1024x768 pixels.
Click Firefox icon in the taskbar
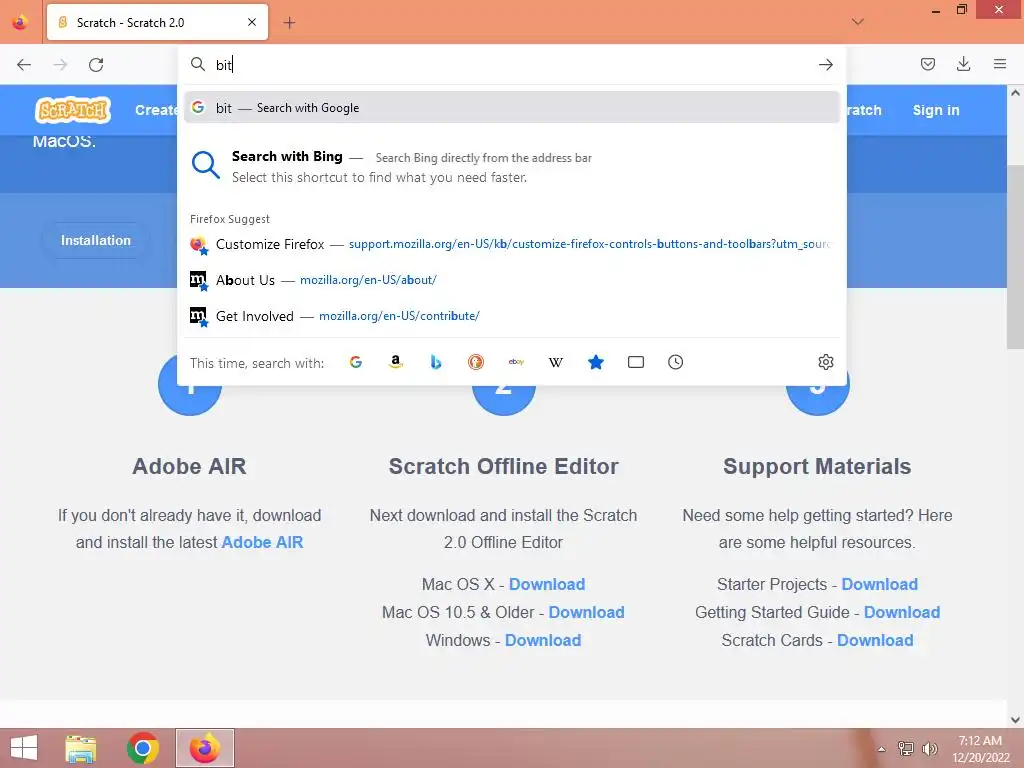point(204,748)
